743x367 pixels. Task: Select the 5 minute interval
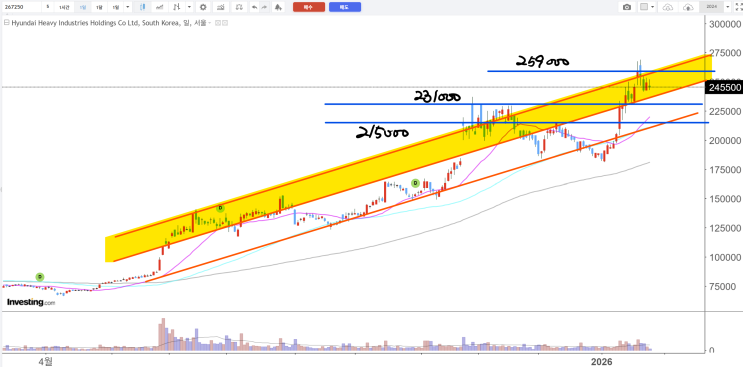click(48, 7)
